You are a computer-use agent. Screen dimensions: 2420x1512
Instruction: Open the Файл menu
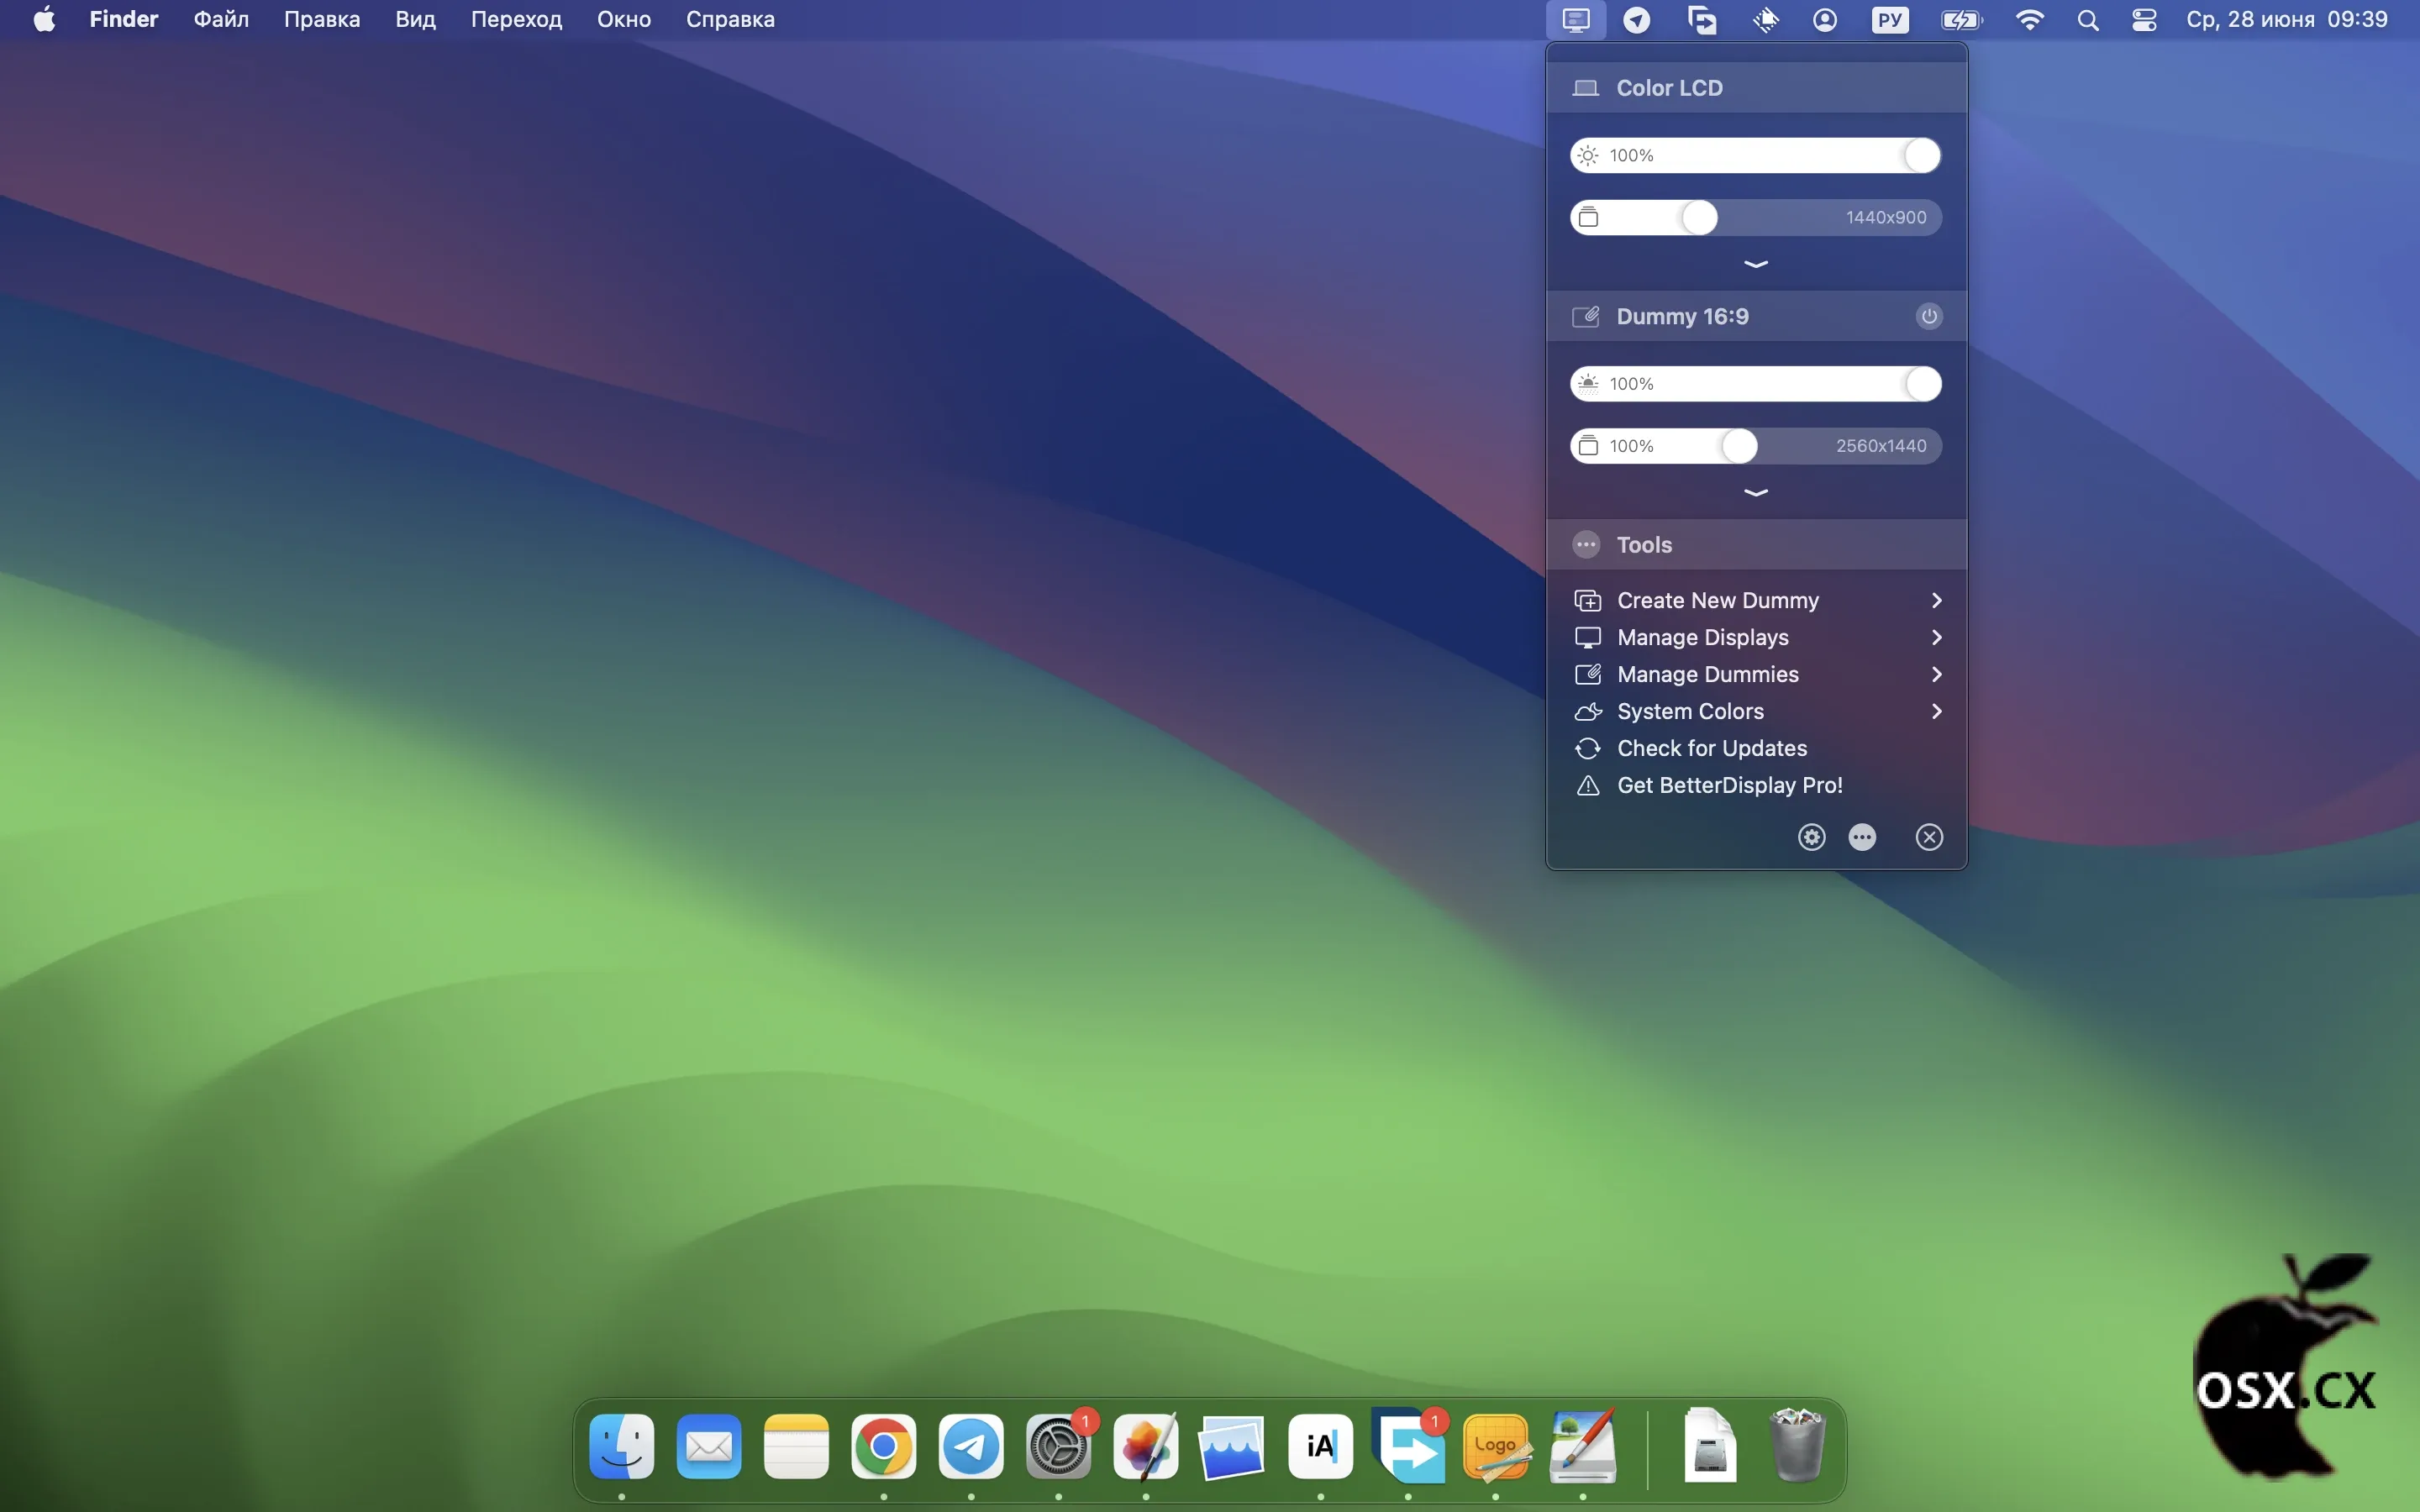click(x=221, y=20)
